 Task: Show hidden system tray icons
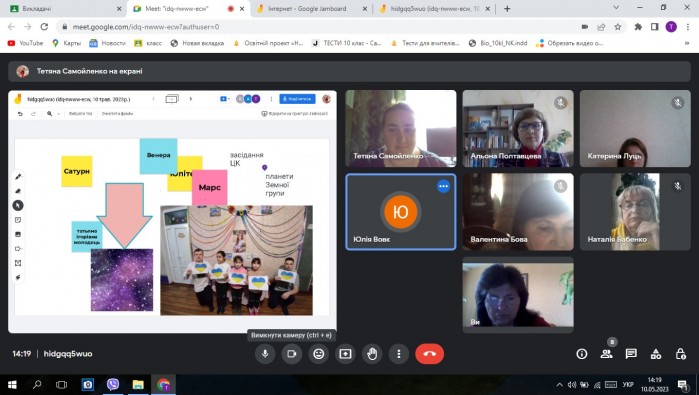coord(559,385)
